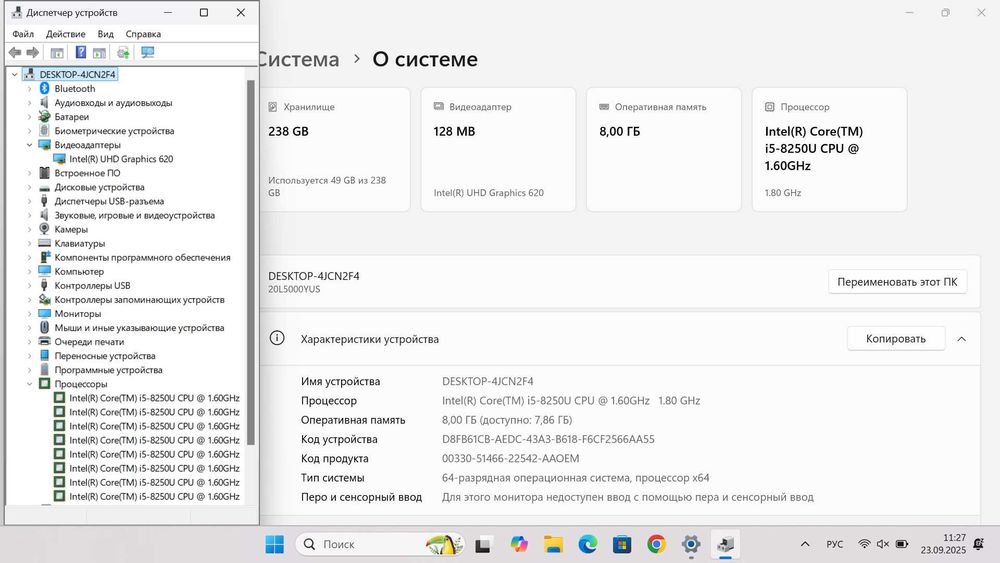The width and height of the screenshot is (1000, 563).
Task: Open the Windows Start menu
Action: click(275, 545)
